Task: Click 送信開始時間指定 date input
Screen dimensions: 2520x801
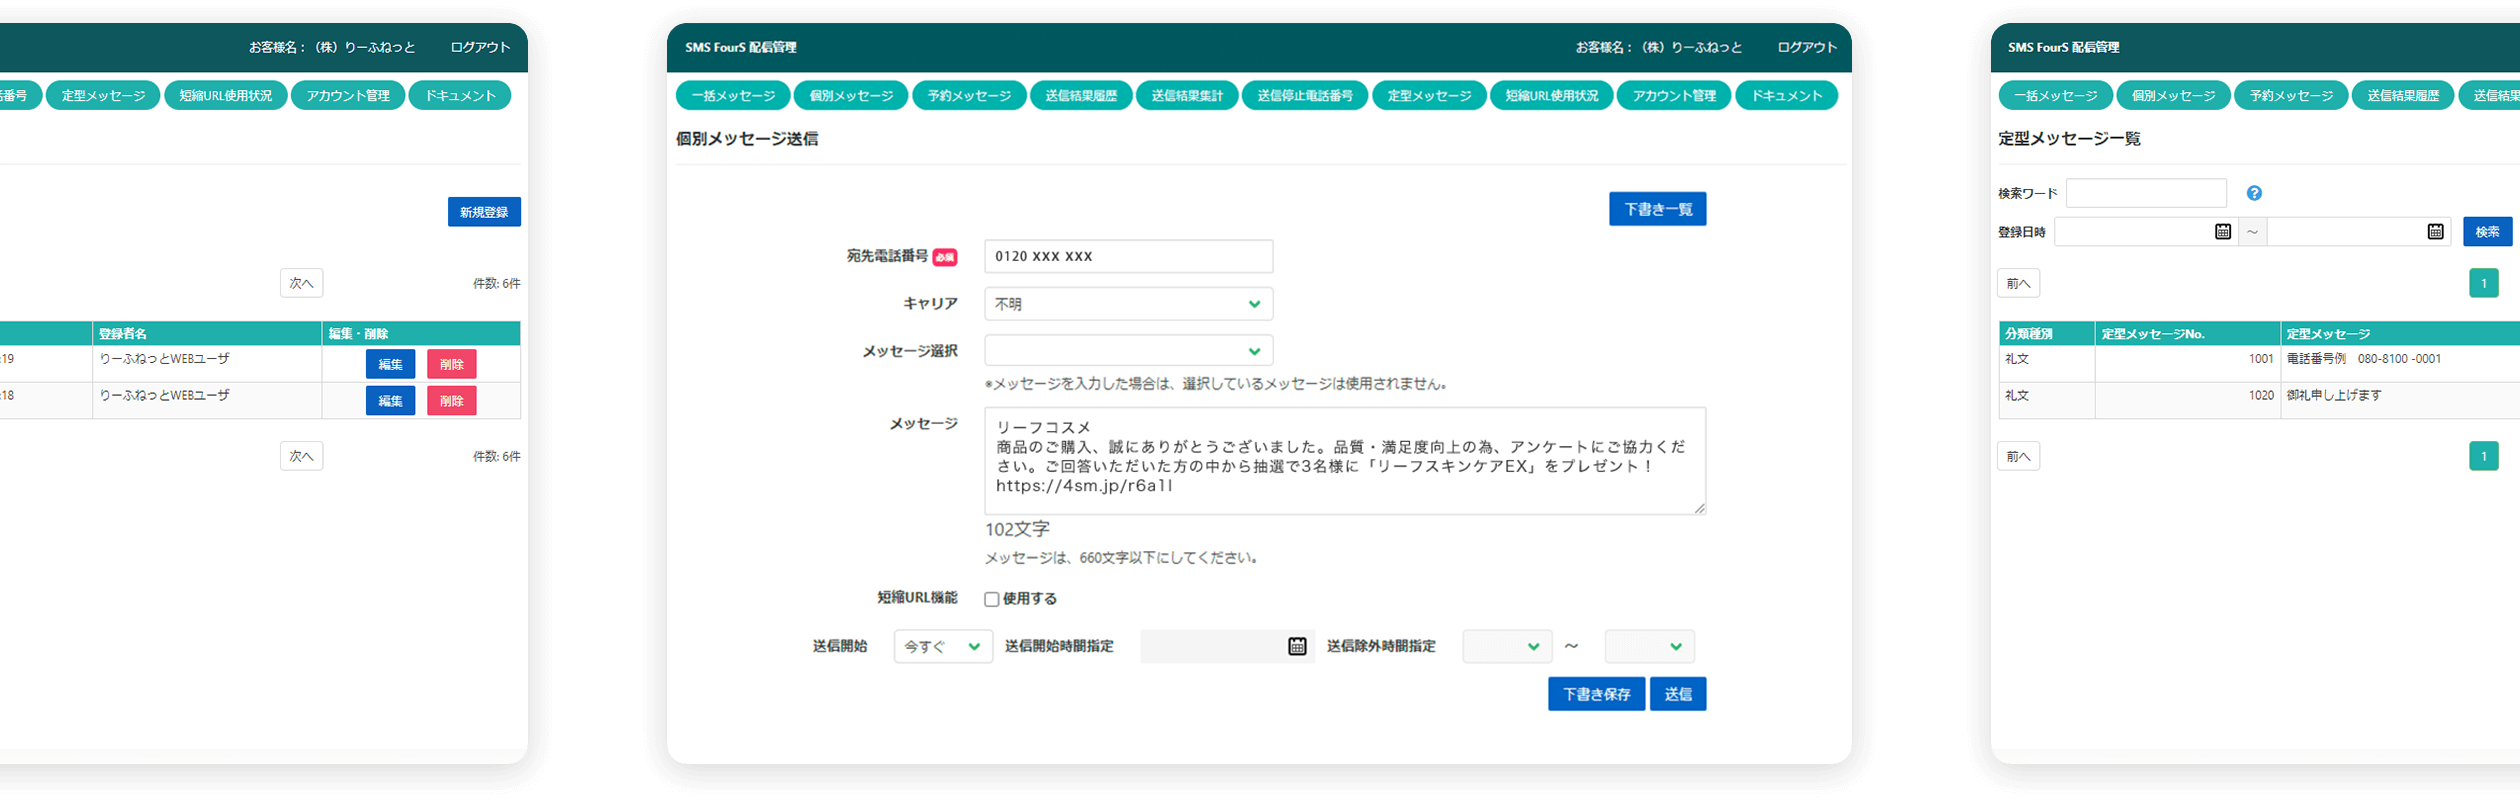Action: point(1227,646)
